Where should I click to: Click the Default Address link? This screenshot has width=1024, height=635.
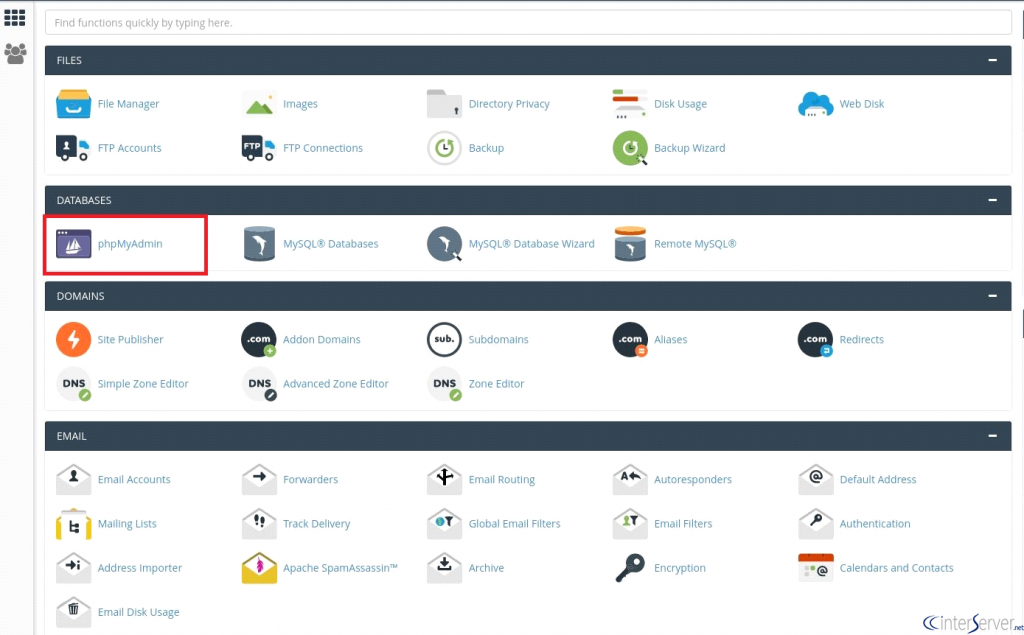point(878,480)
